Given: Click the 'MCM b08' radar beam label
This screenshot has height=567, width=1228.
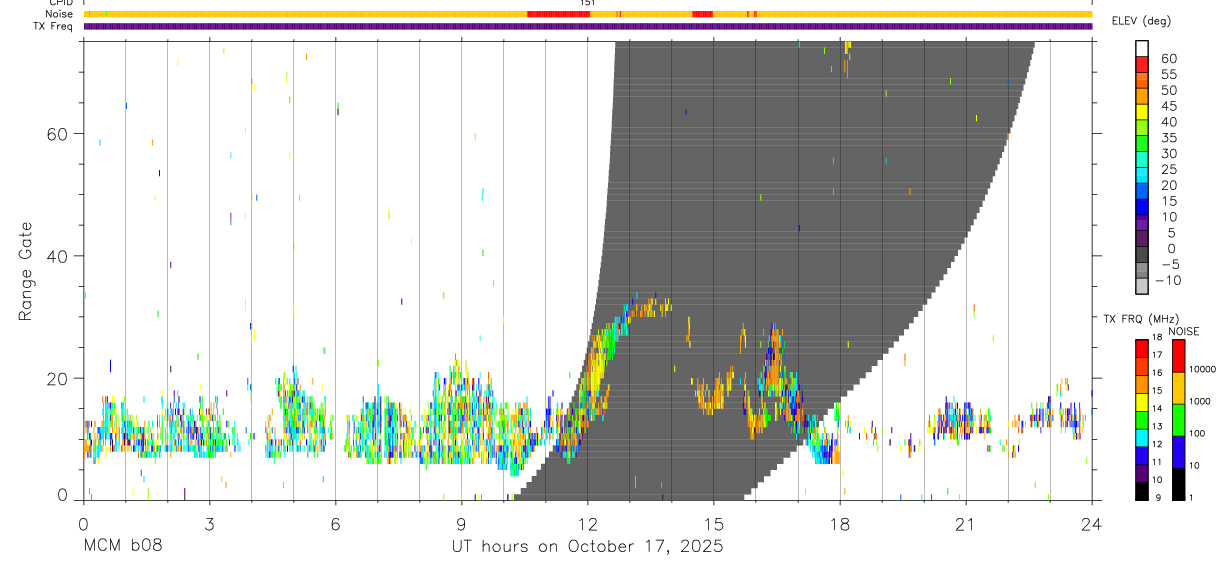Looking at the screenshot, I should (122, 546).
